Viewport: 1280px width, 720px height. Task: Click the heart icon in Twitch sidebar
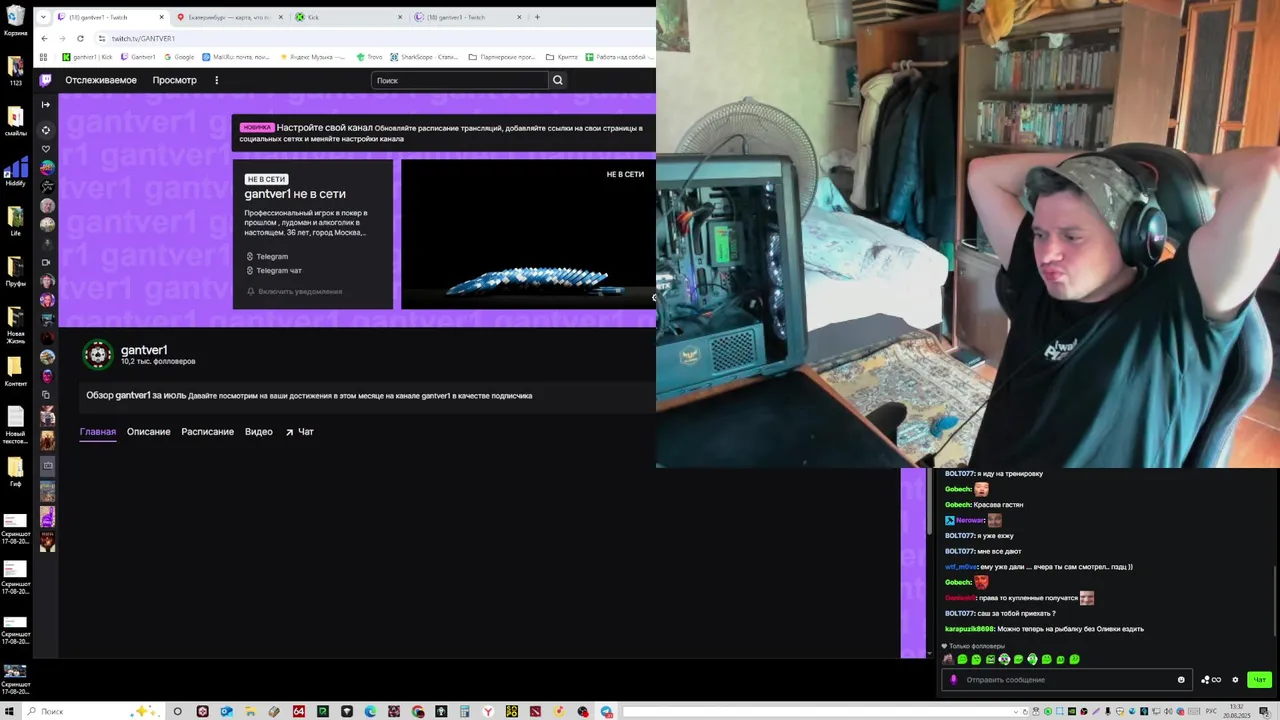click(x=46, y=149)
